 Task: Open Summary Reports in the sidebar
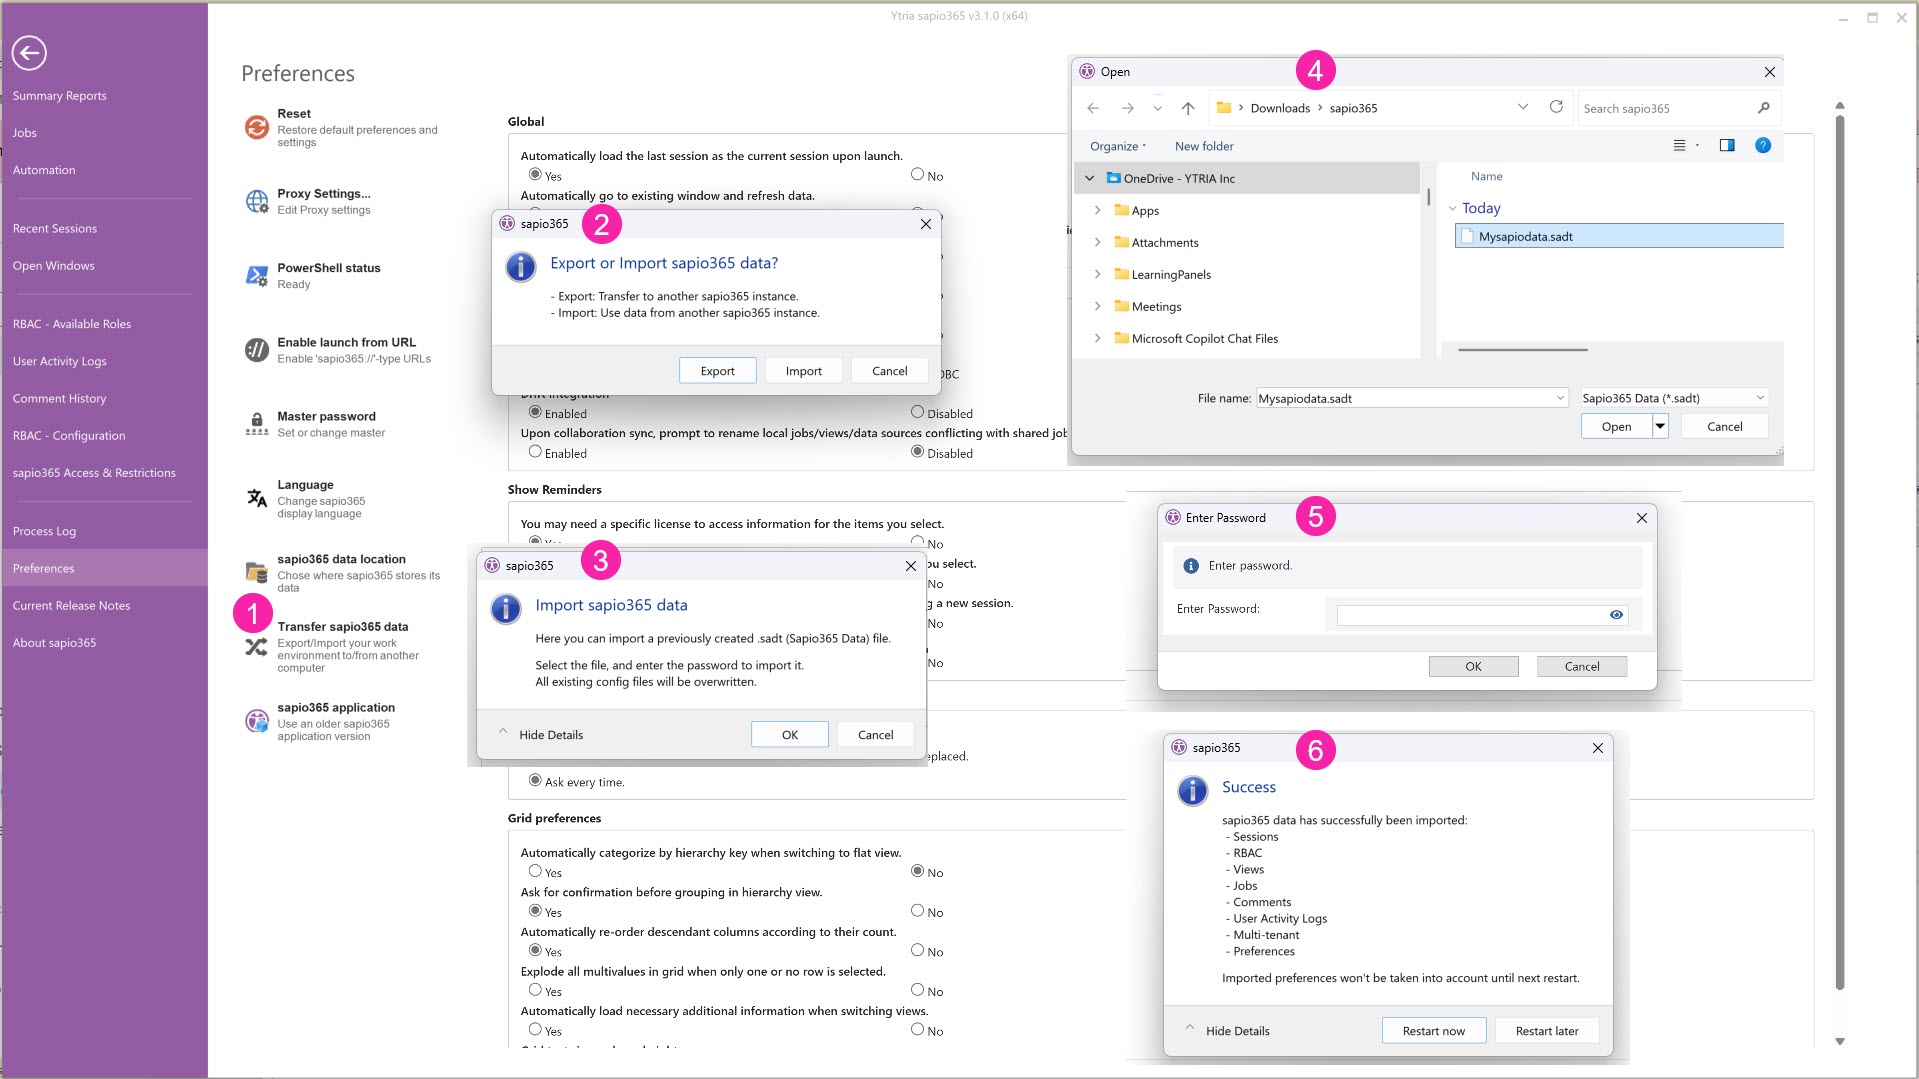click(59, 96)
